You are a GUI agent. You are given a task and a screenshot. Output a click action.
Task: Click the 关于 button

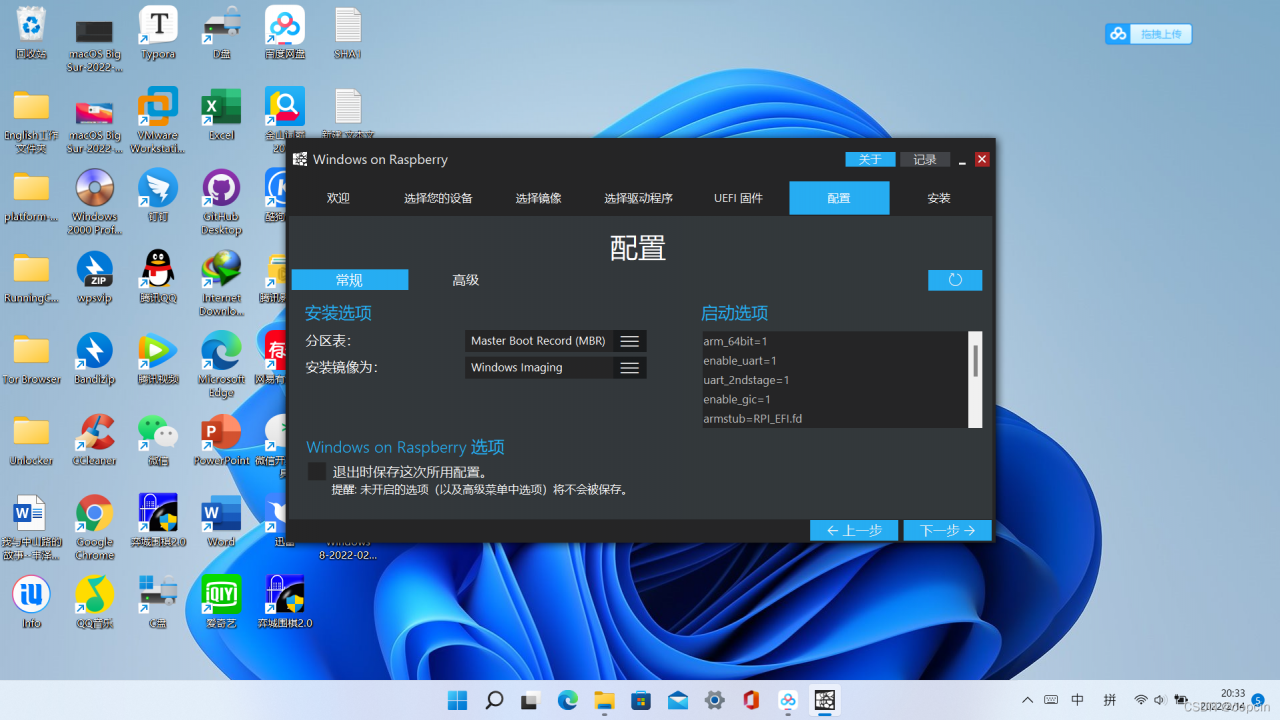tap(870, 159)
